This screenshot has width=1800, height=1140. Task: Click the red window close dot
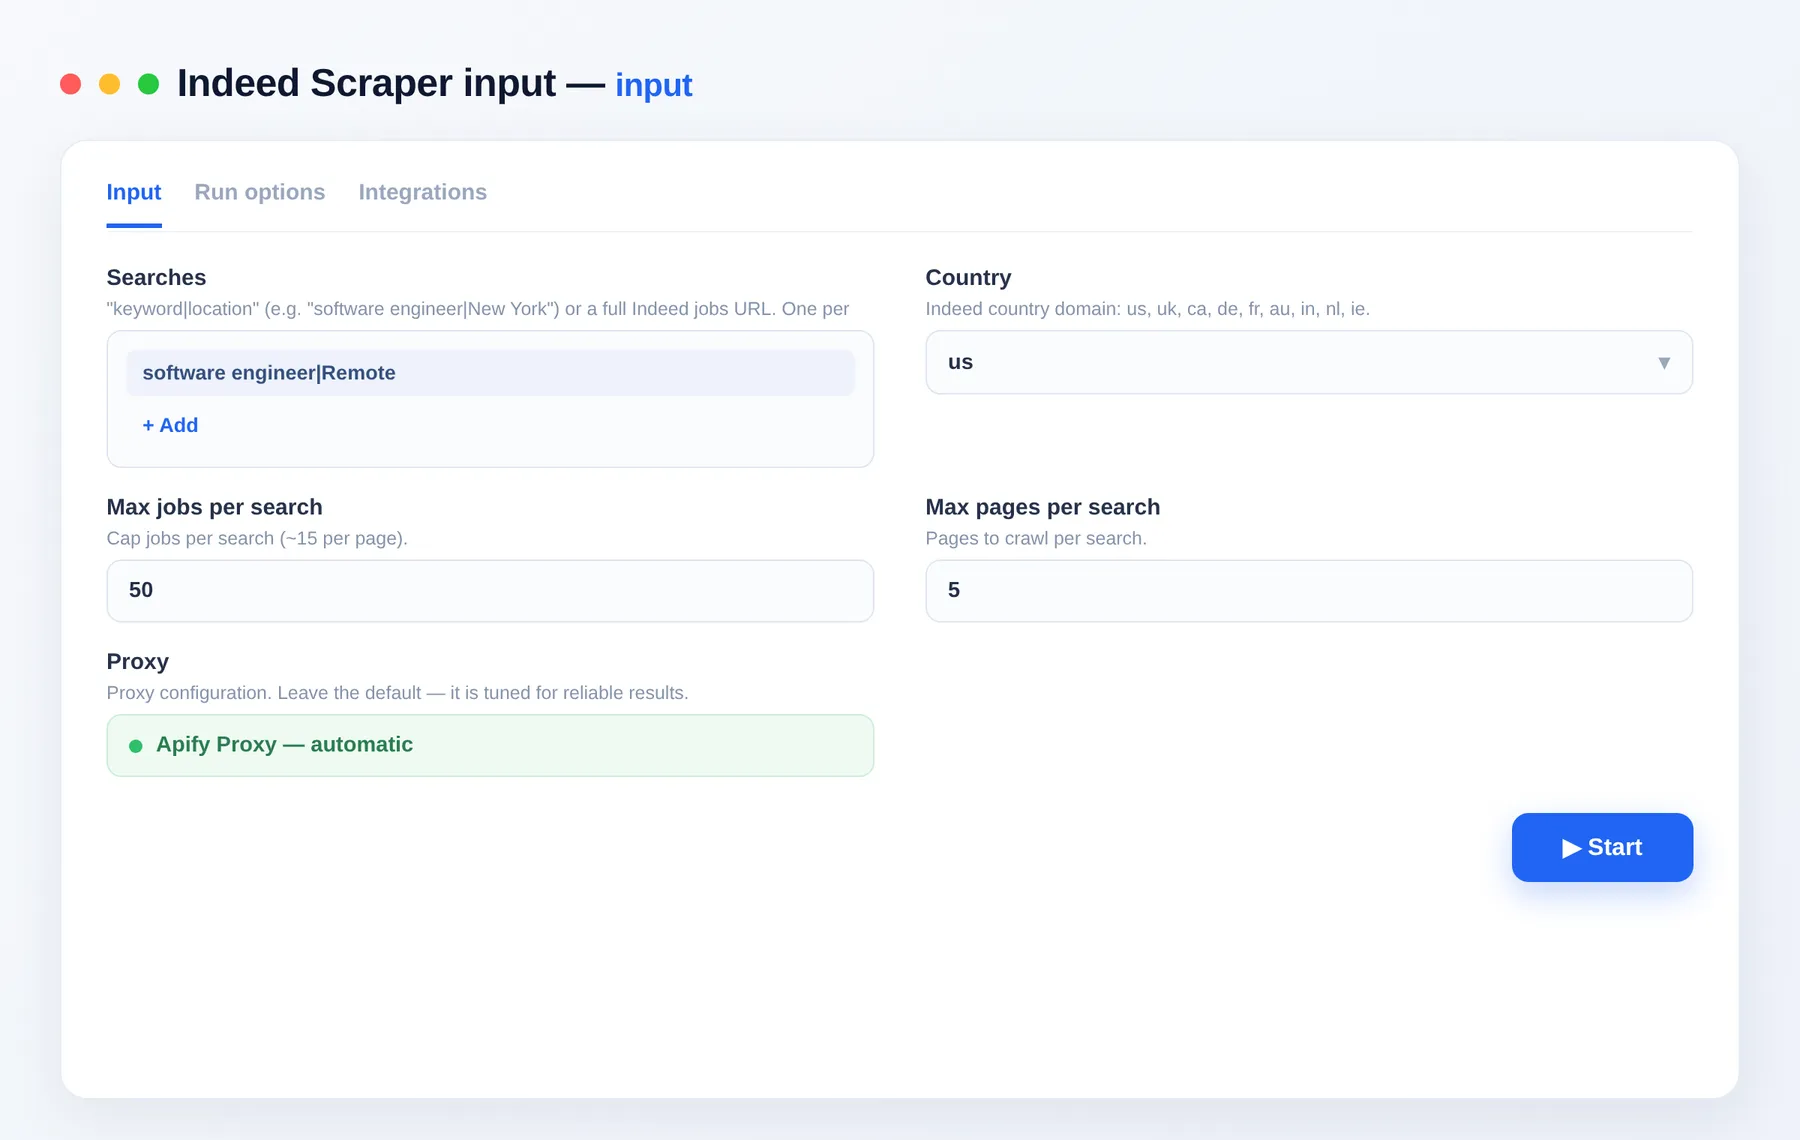(70, 84)
